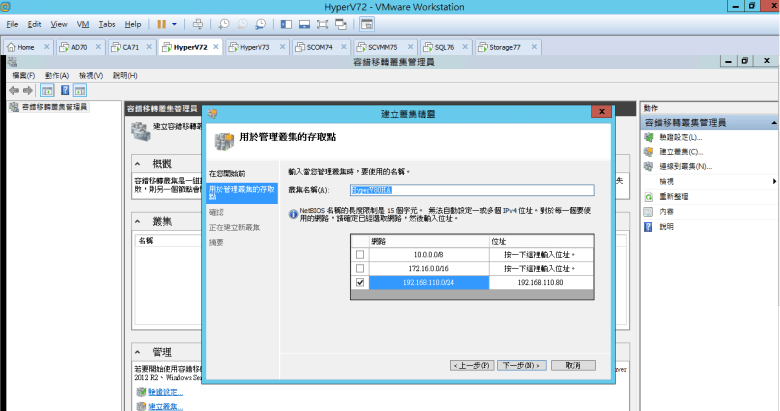Click the 重新整理 refresh icon in actions pane
This screenshot has width=780, height=411.
pyautogui.click(x=649, y=196)
